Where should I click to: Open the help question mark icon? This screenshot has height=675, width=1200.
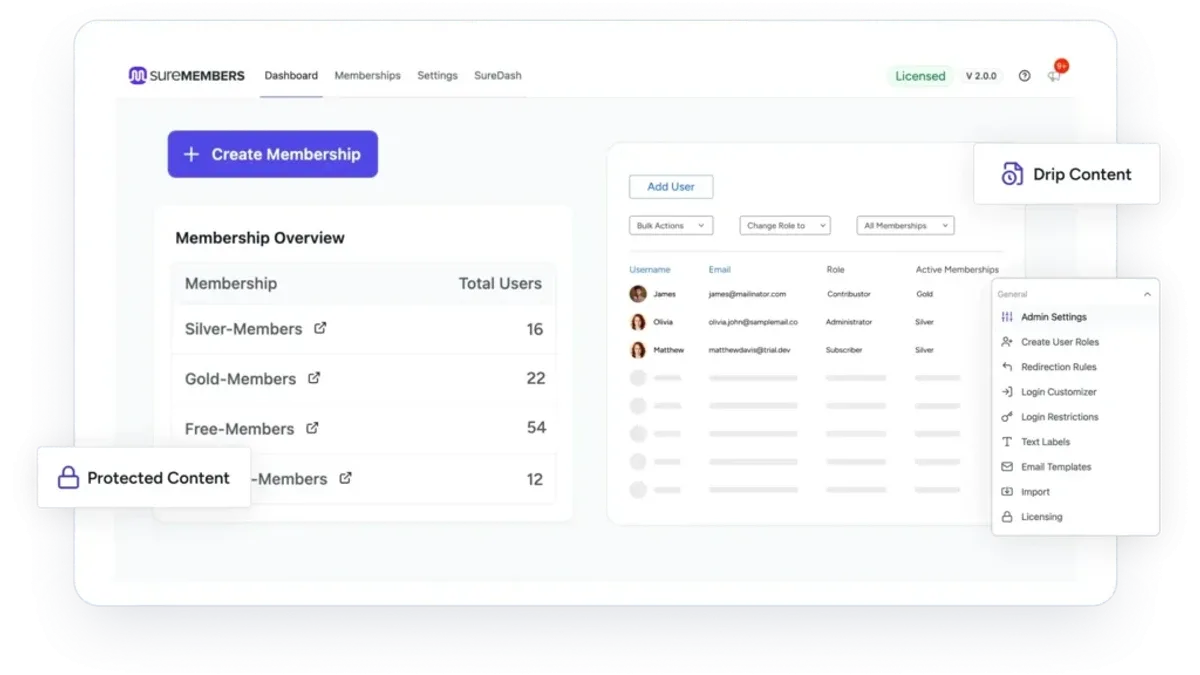coord(1024,76)
